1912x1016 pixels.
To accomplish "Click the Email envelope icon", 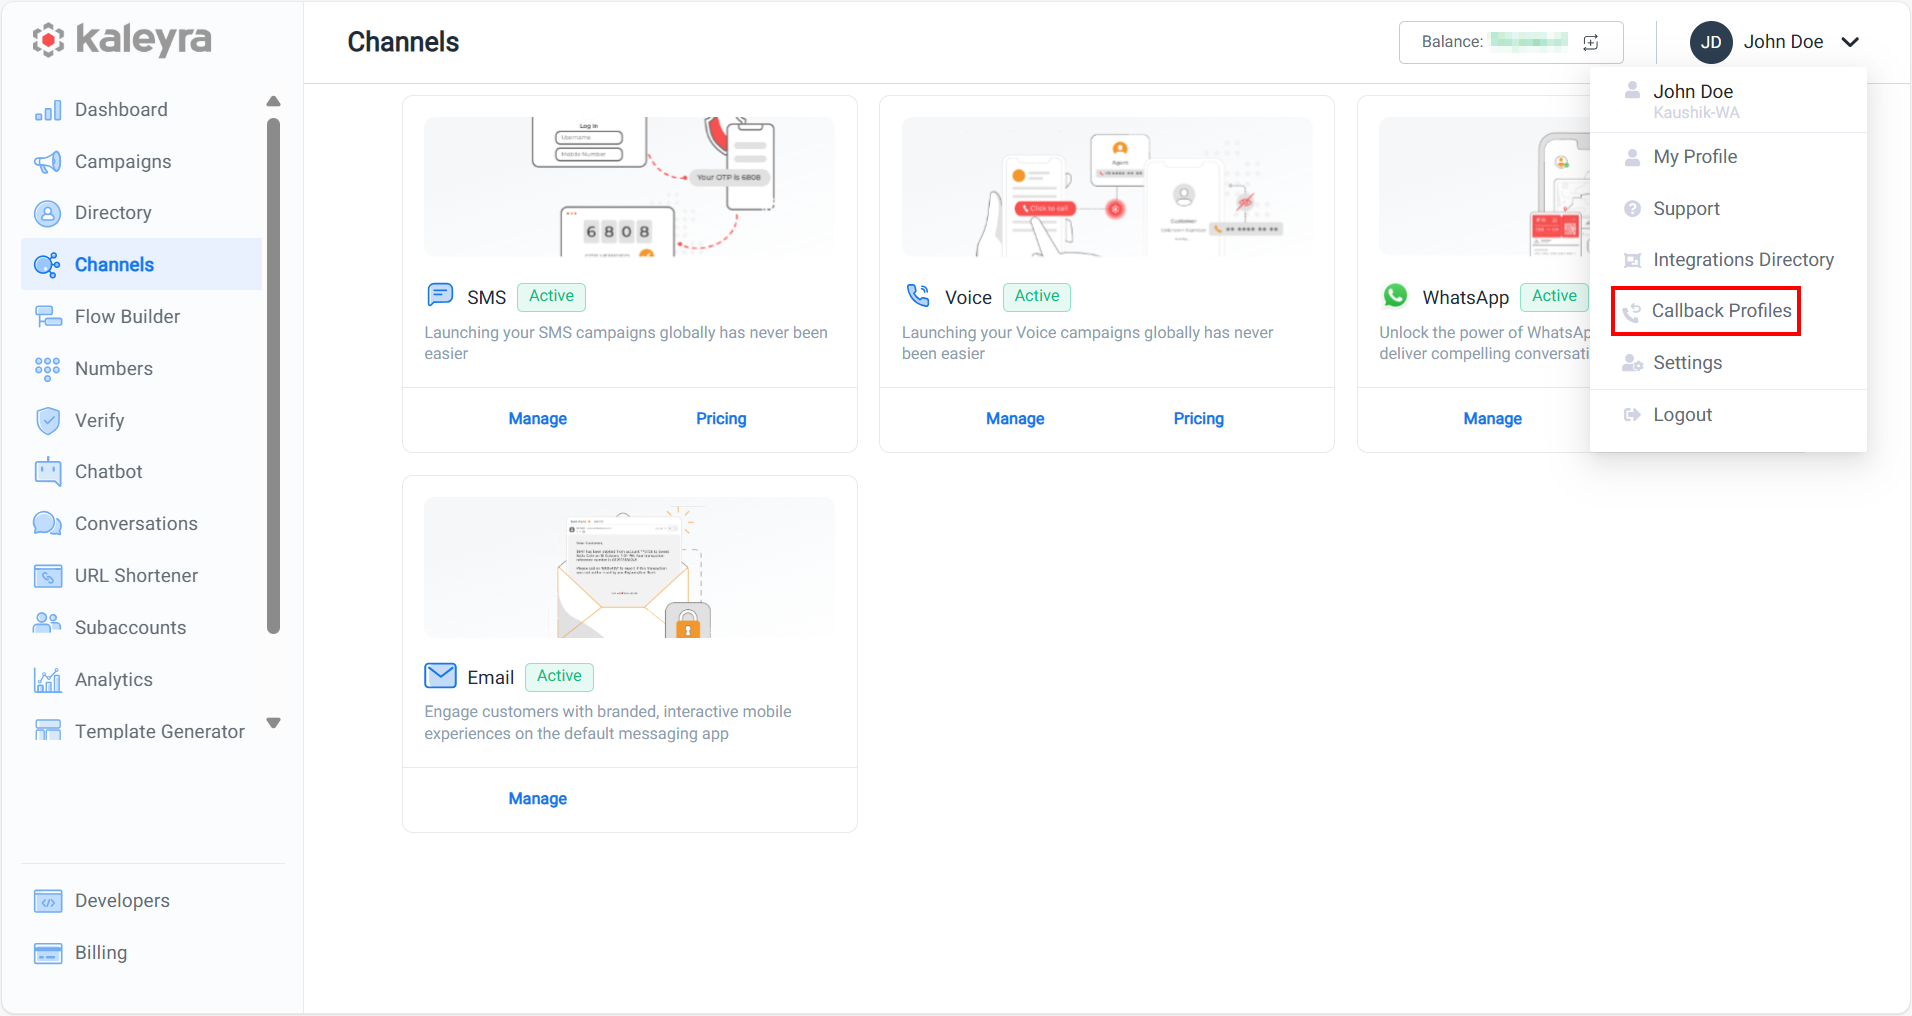I will tap(440, 676).
